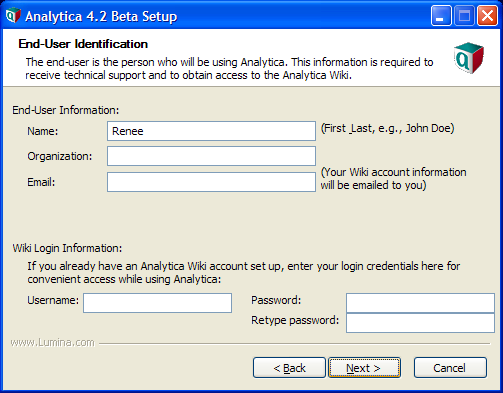
Task: Minimize the Analytica 4.2 Beta Setup window
Action: [441, 16]
